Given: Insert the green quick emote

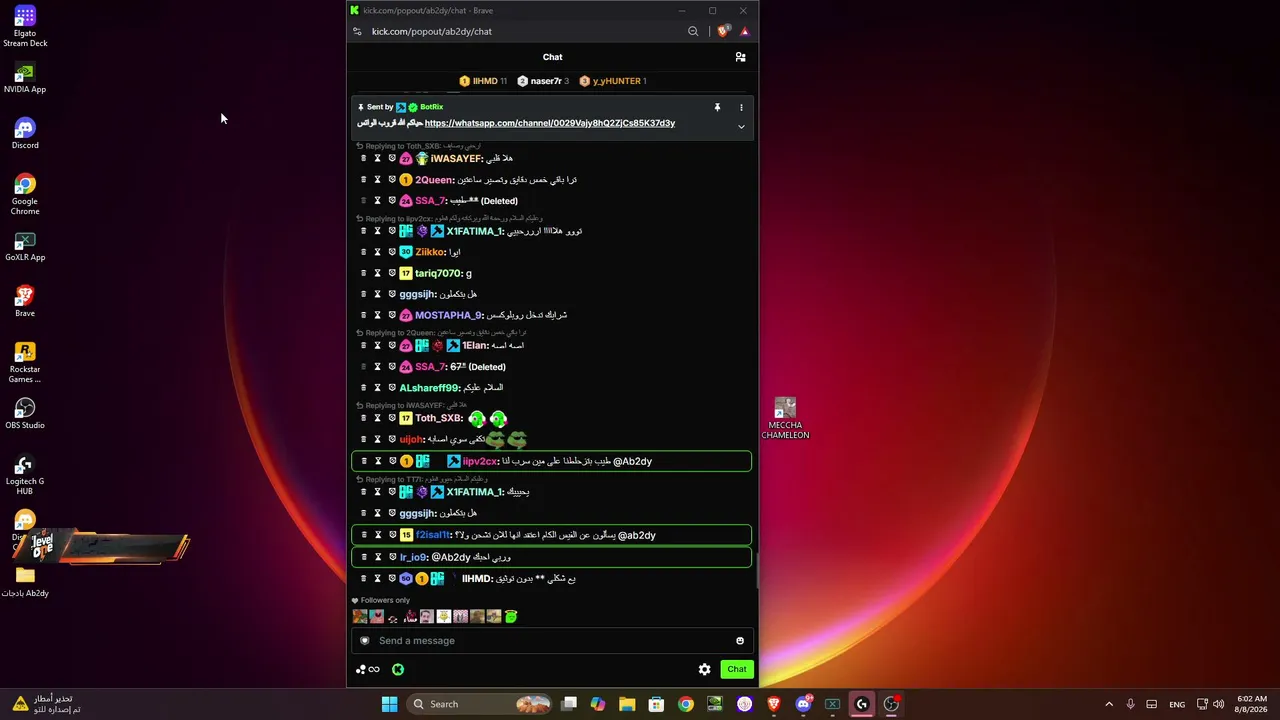Looking at the screenshot, I should pos(511,617).
